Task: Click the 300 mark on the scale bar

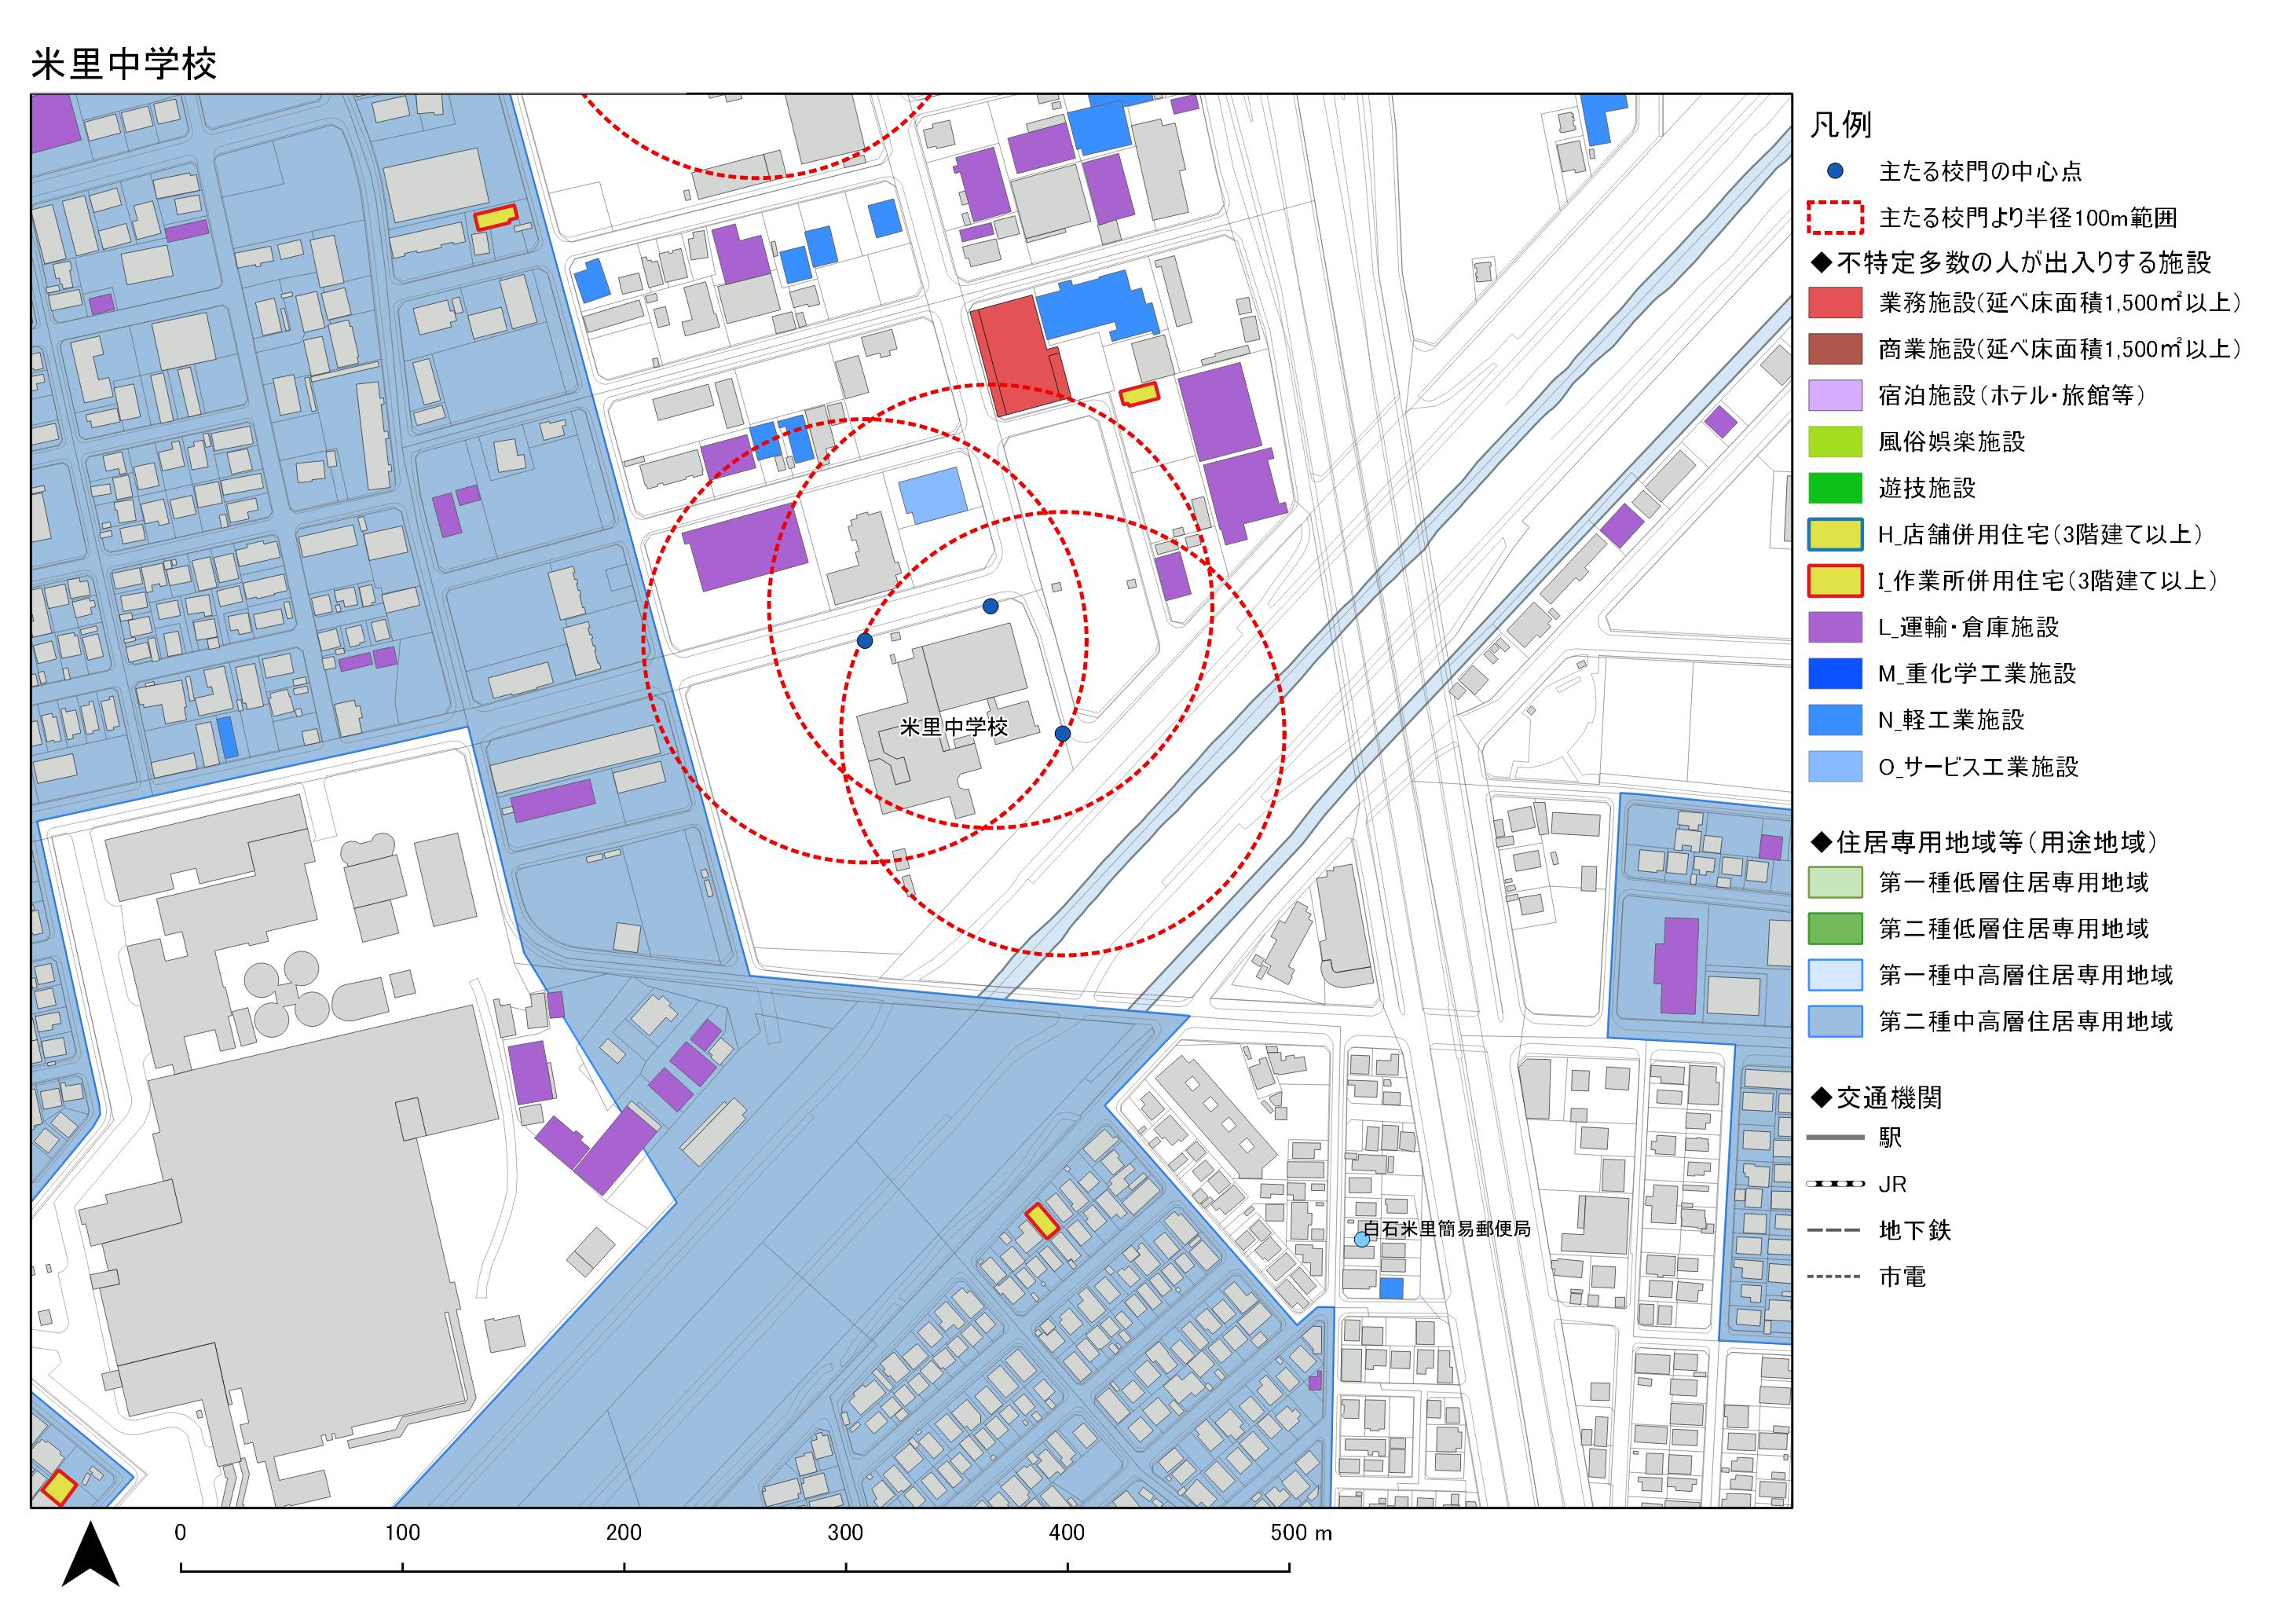Action: click(846, 1533)
